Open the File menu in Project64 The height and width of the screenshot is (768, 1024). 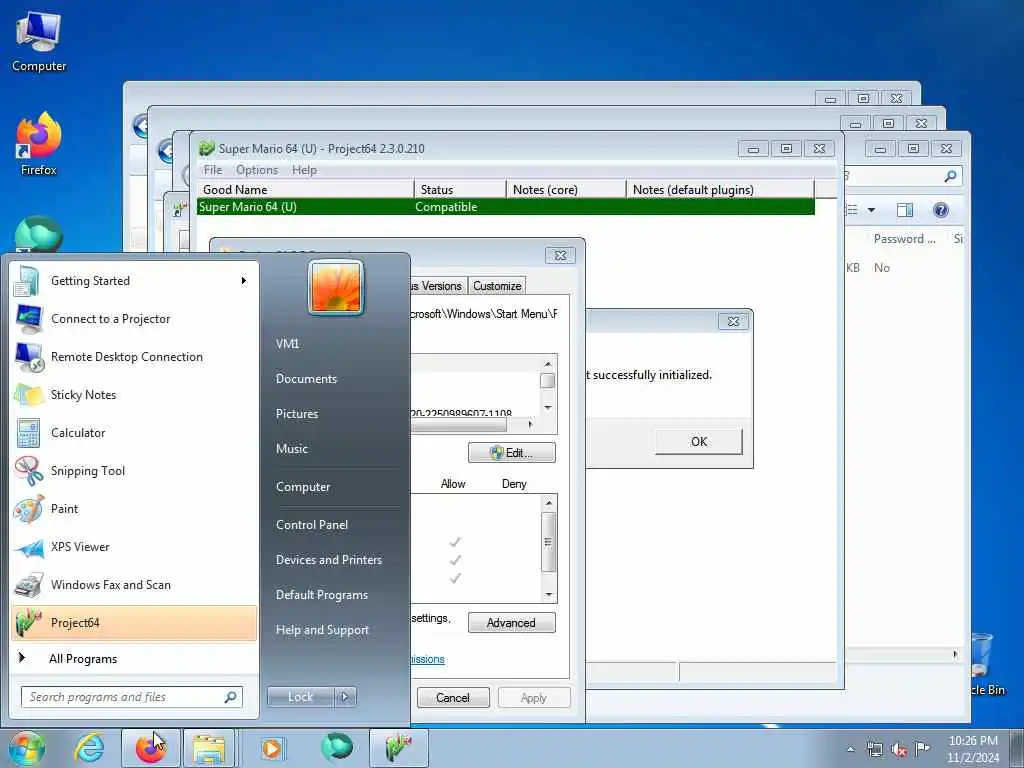click(x=213, y=170)
